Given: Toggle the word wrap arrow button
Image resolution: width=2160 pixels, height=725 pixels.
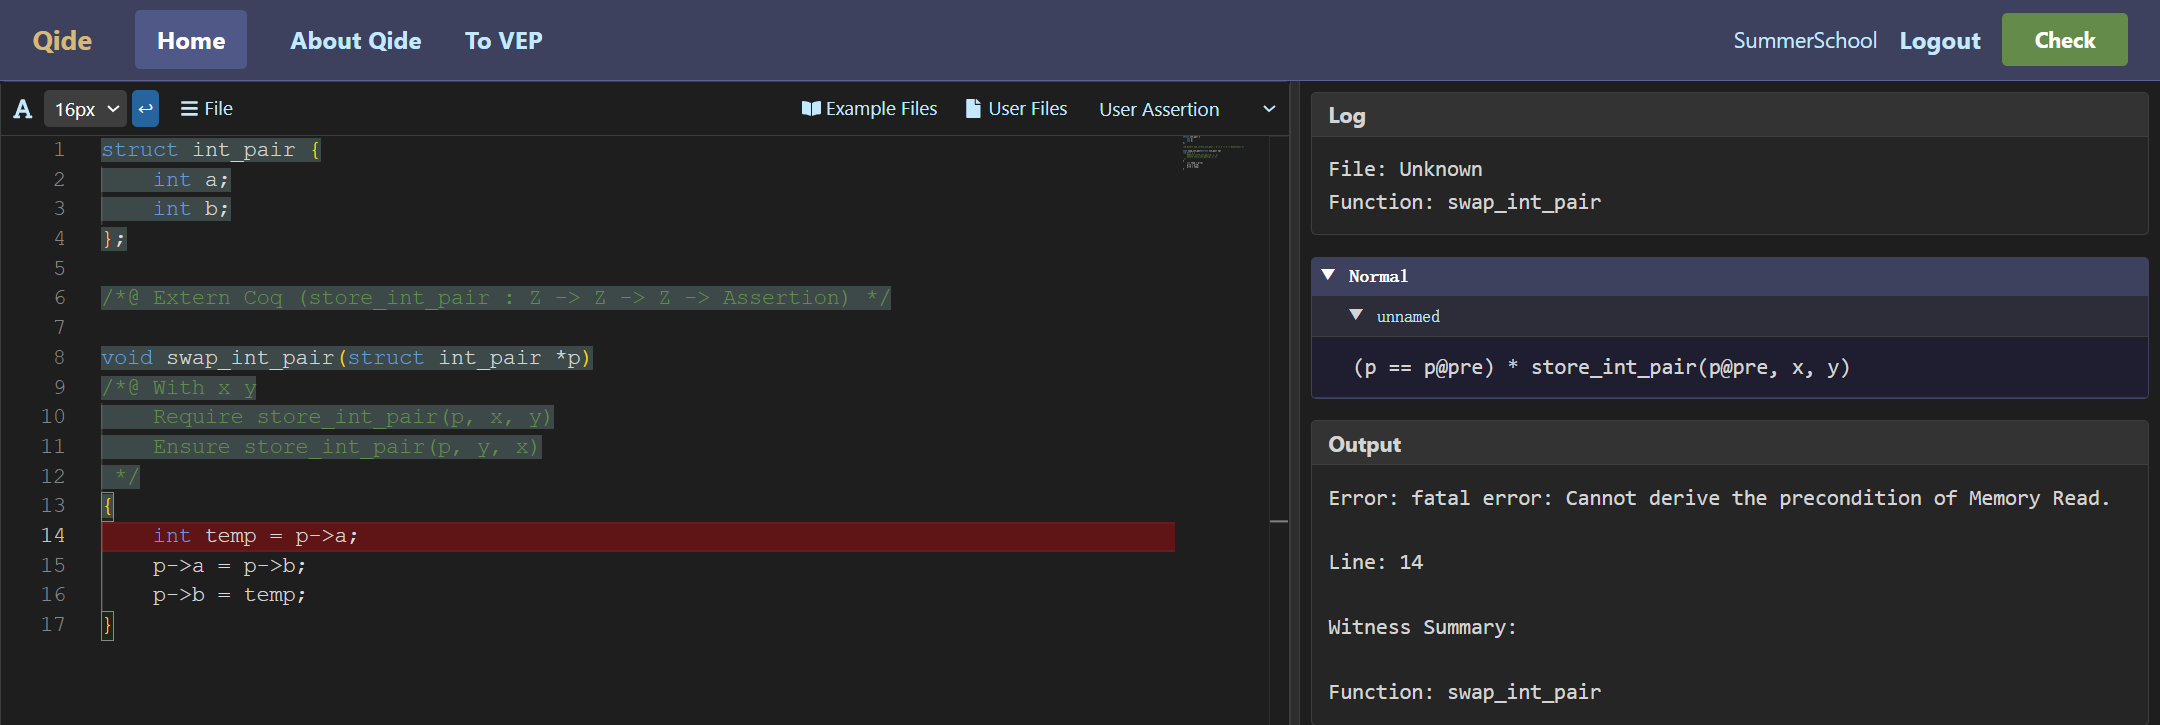Looking at the screenshot, I should coord(146,108).
